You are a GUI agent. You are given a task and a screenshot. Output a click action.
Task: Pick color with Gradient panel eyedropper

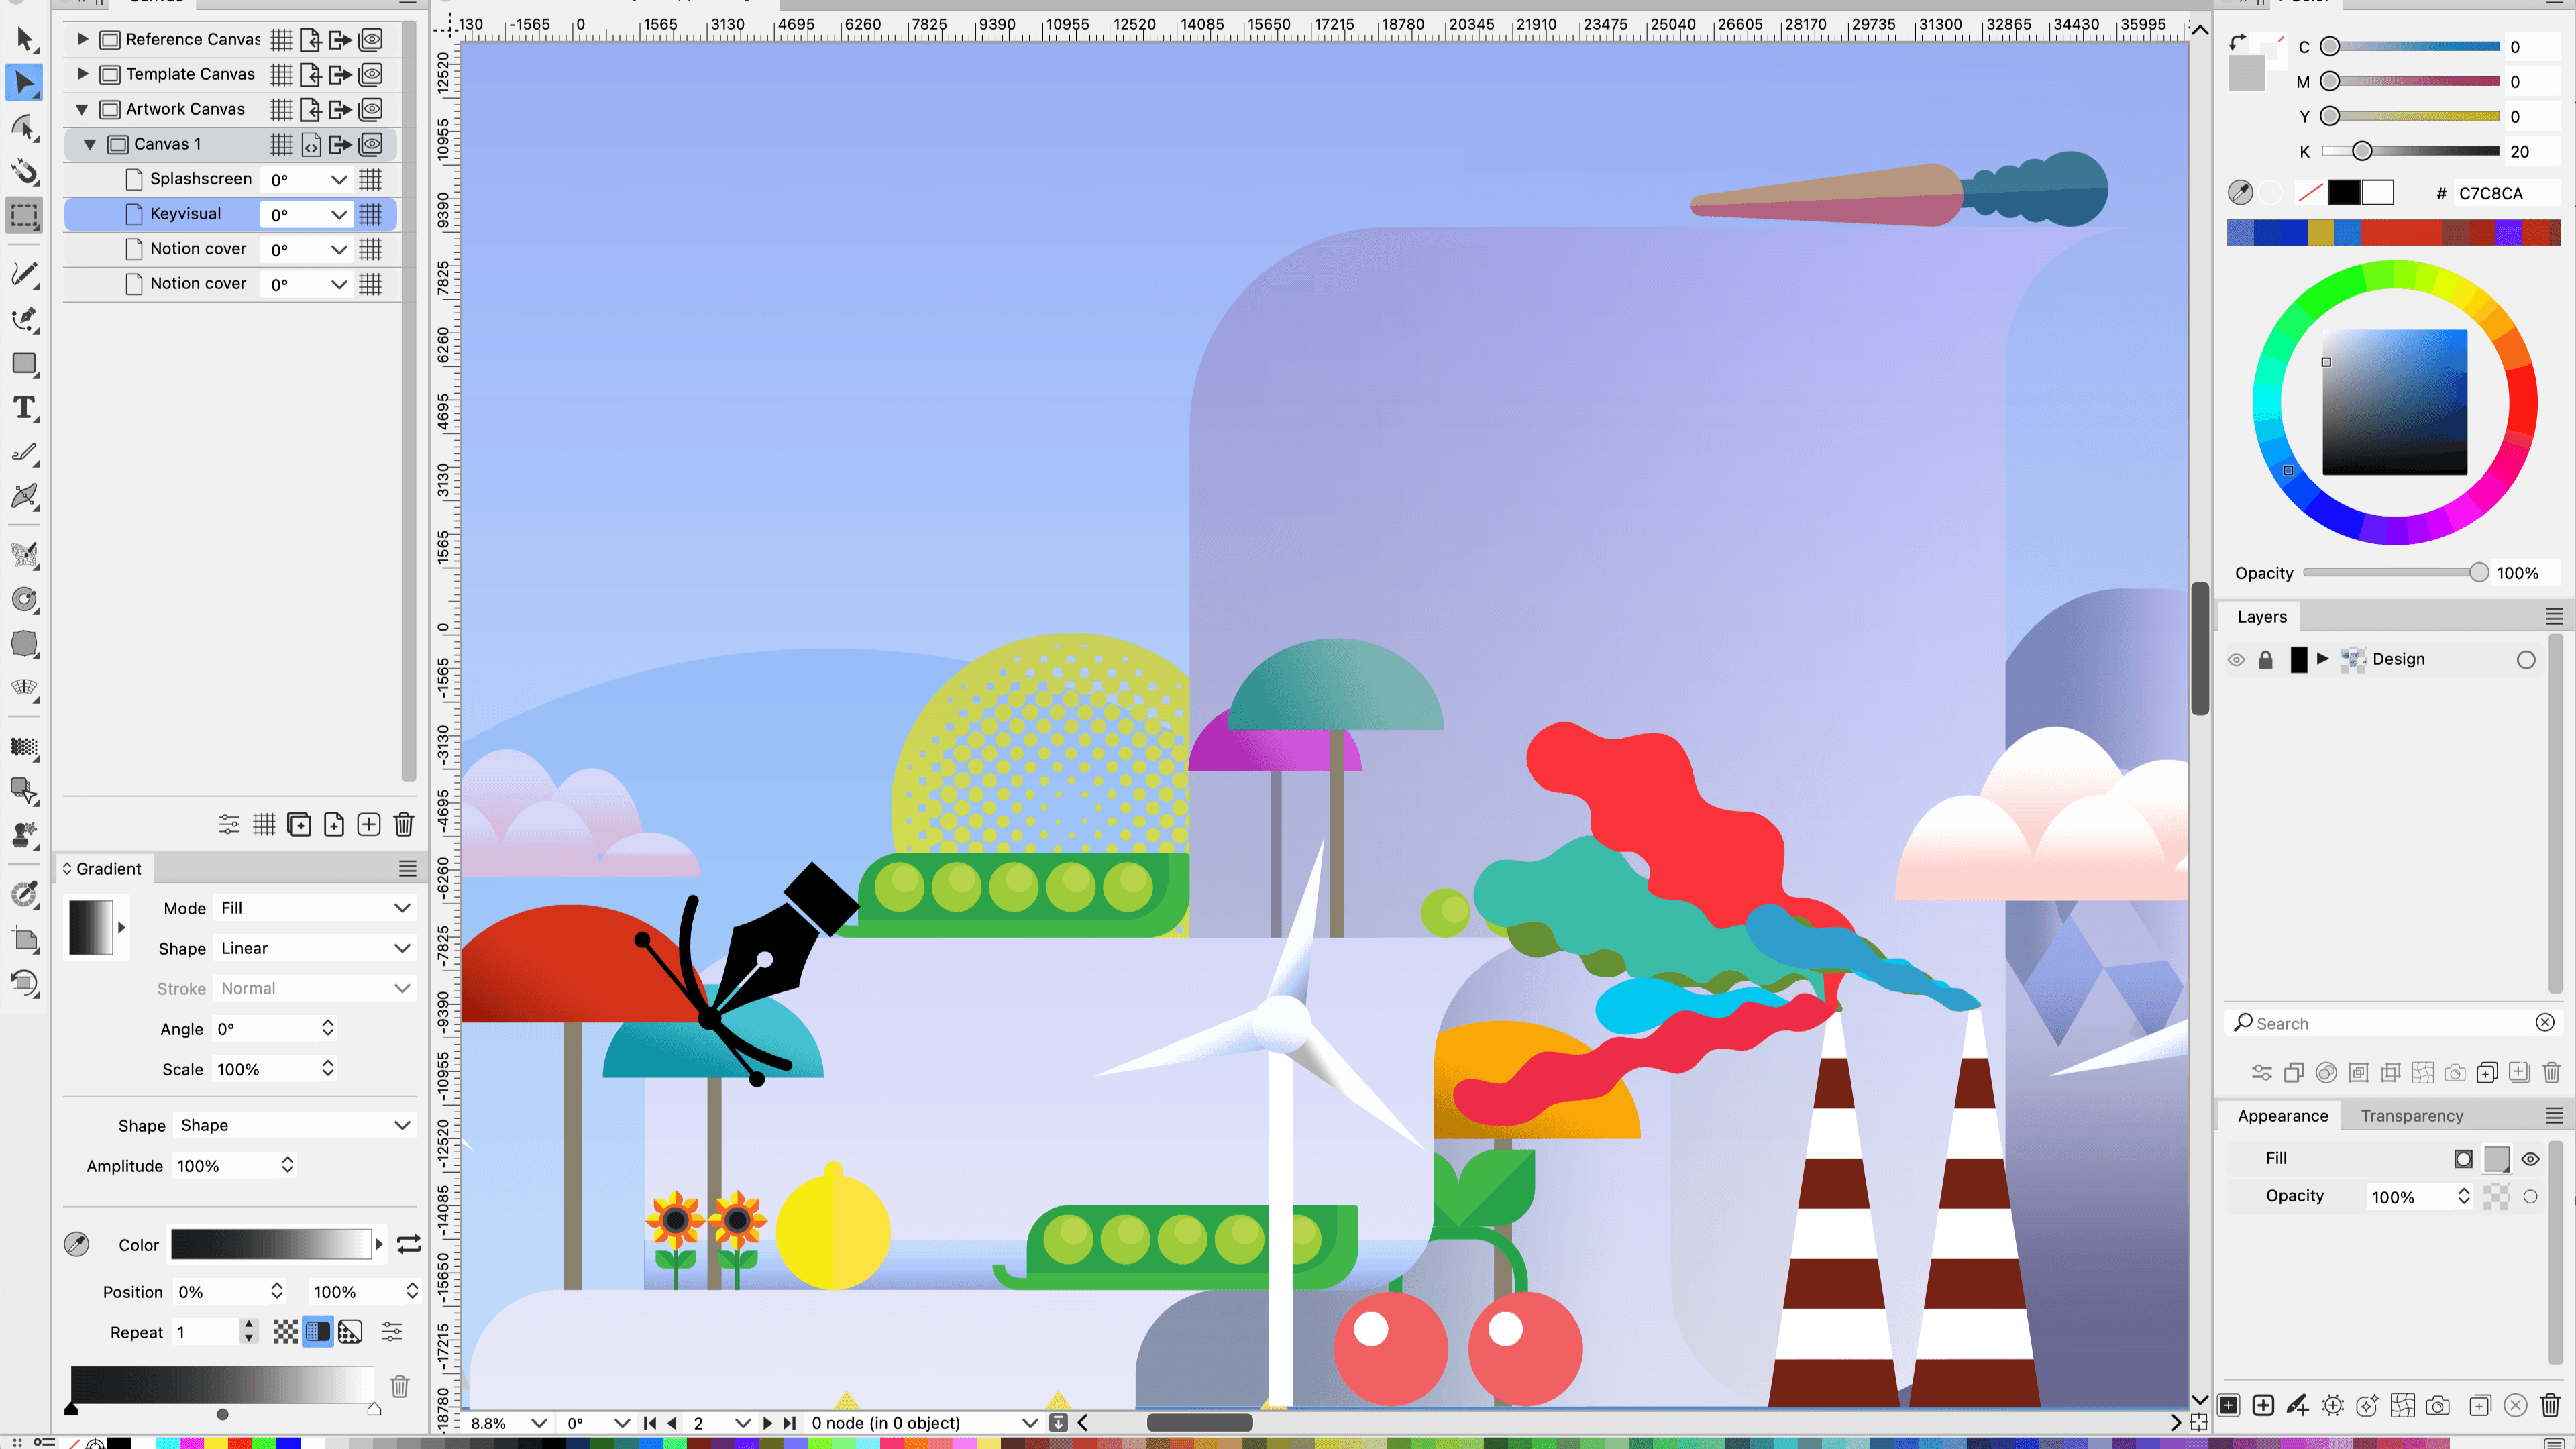pos(76,1244)
